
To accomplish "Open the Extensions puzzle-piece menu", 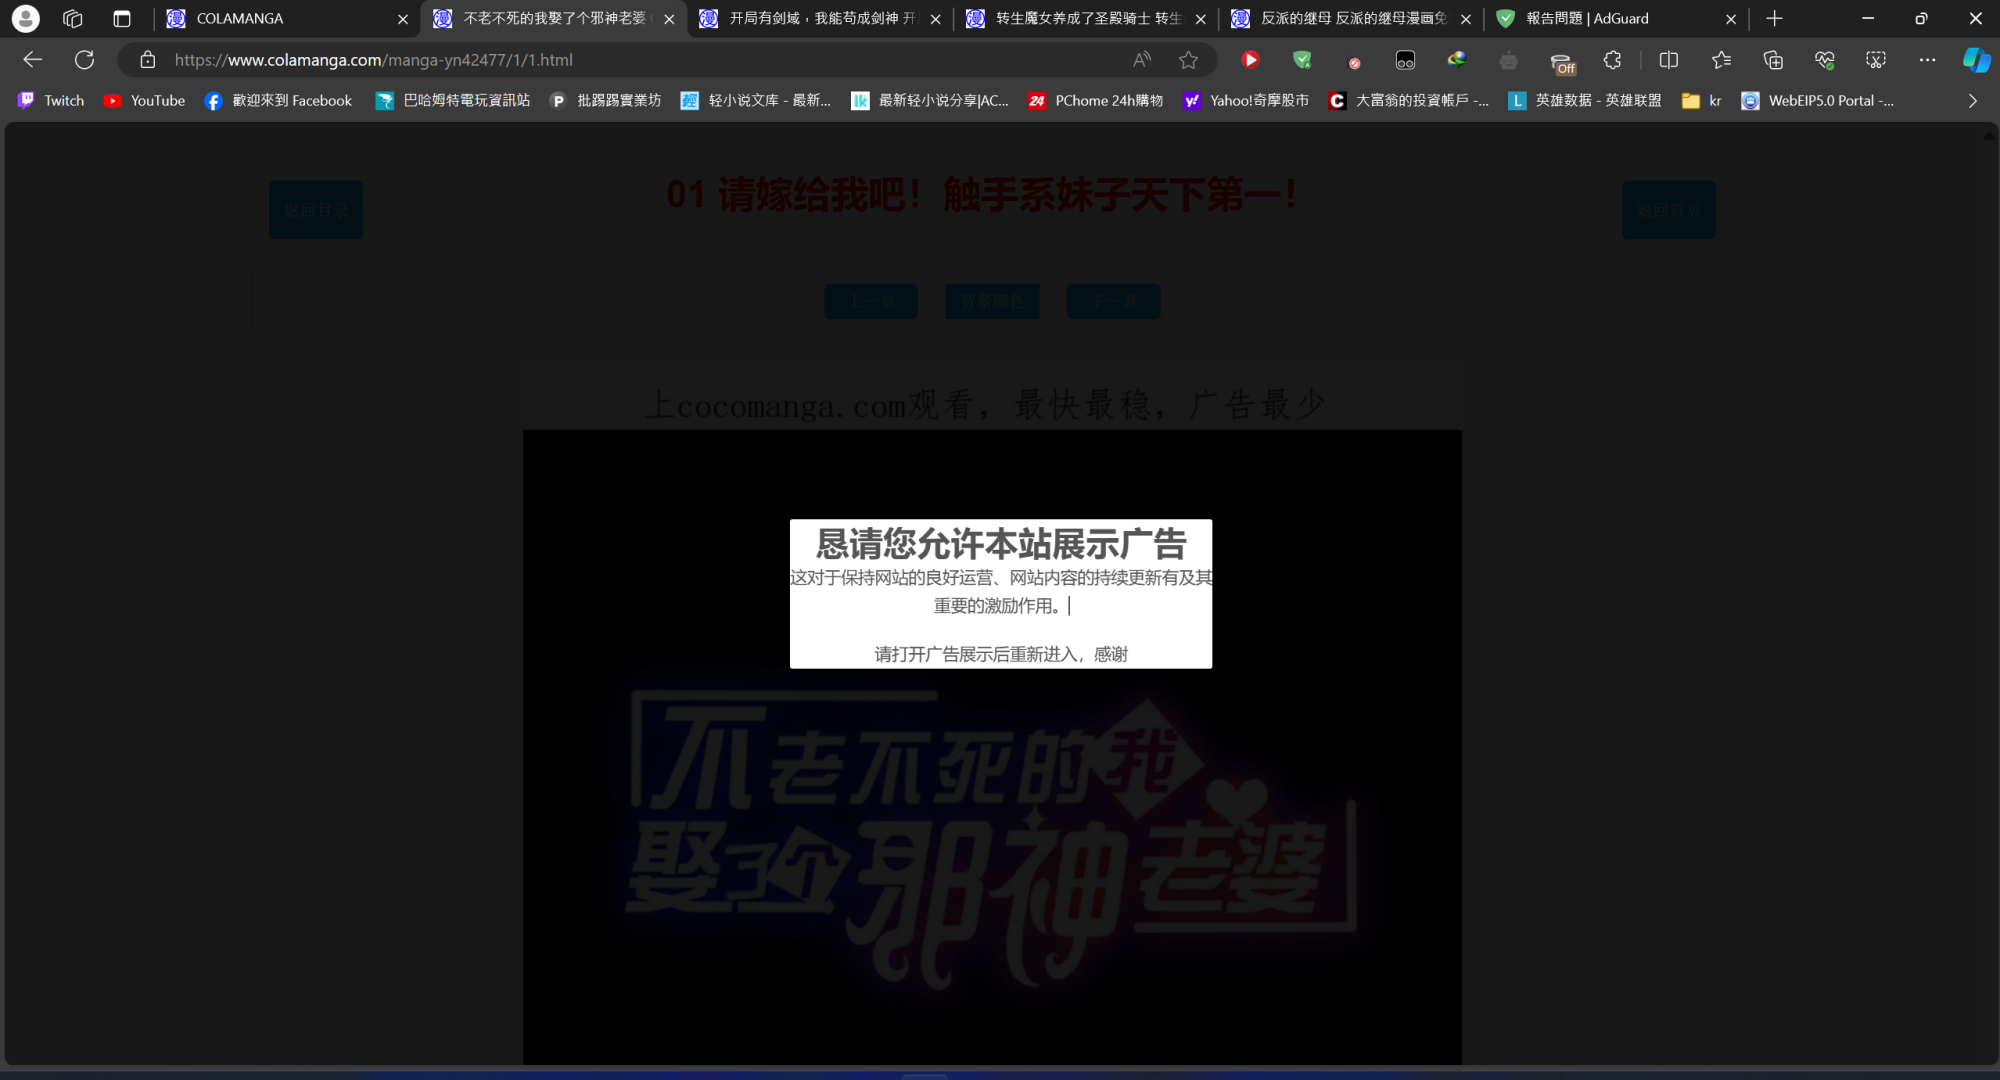I will (x=1612, y=60).
